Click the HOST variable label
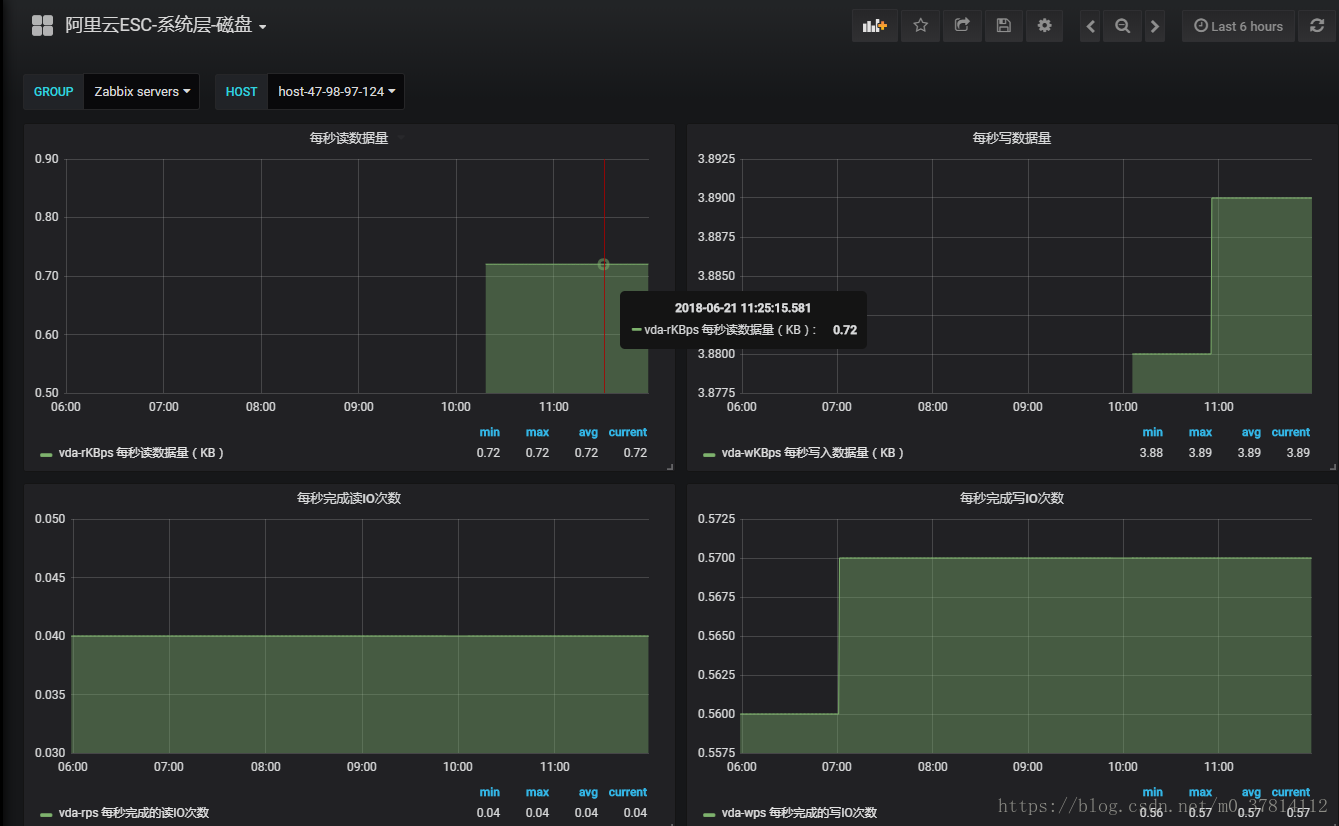Image resolution: width=1339 pixels, height=826 pixels. click(x=241, y=91)
